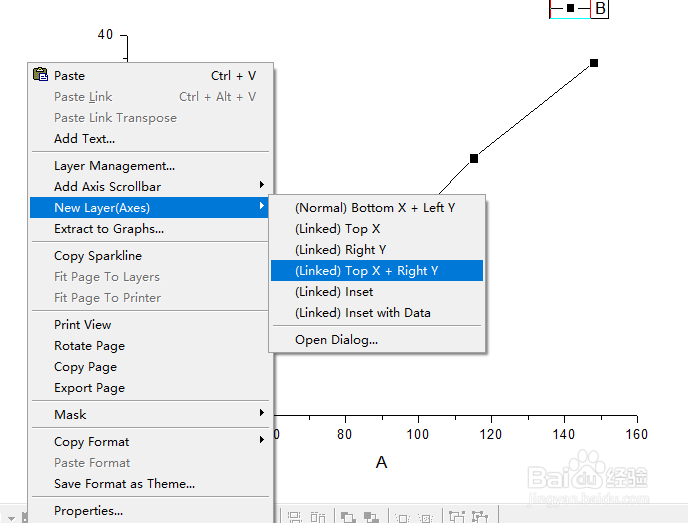The image size is (688, 523).
Task: Expand the Copy Format submenu arrow
Action: 262,440
